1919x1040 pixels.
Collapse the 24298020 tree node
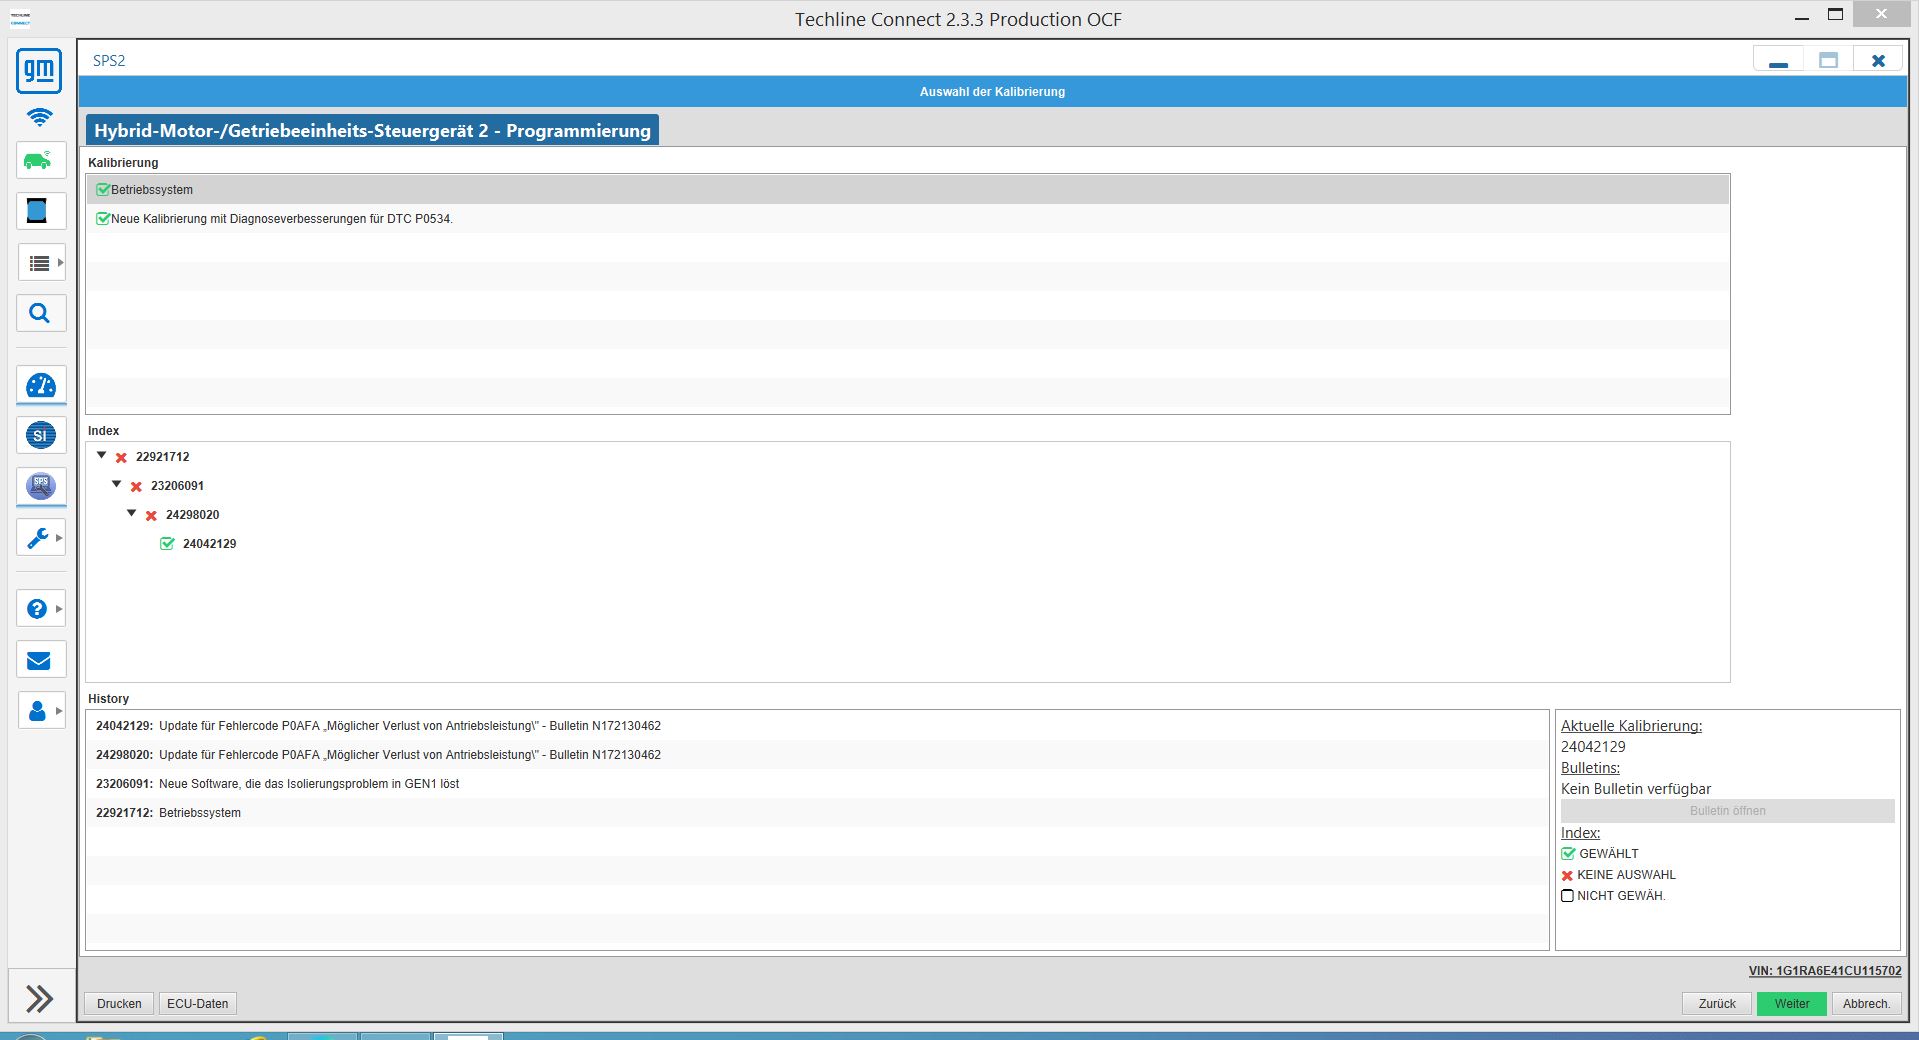click(132, 514)
